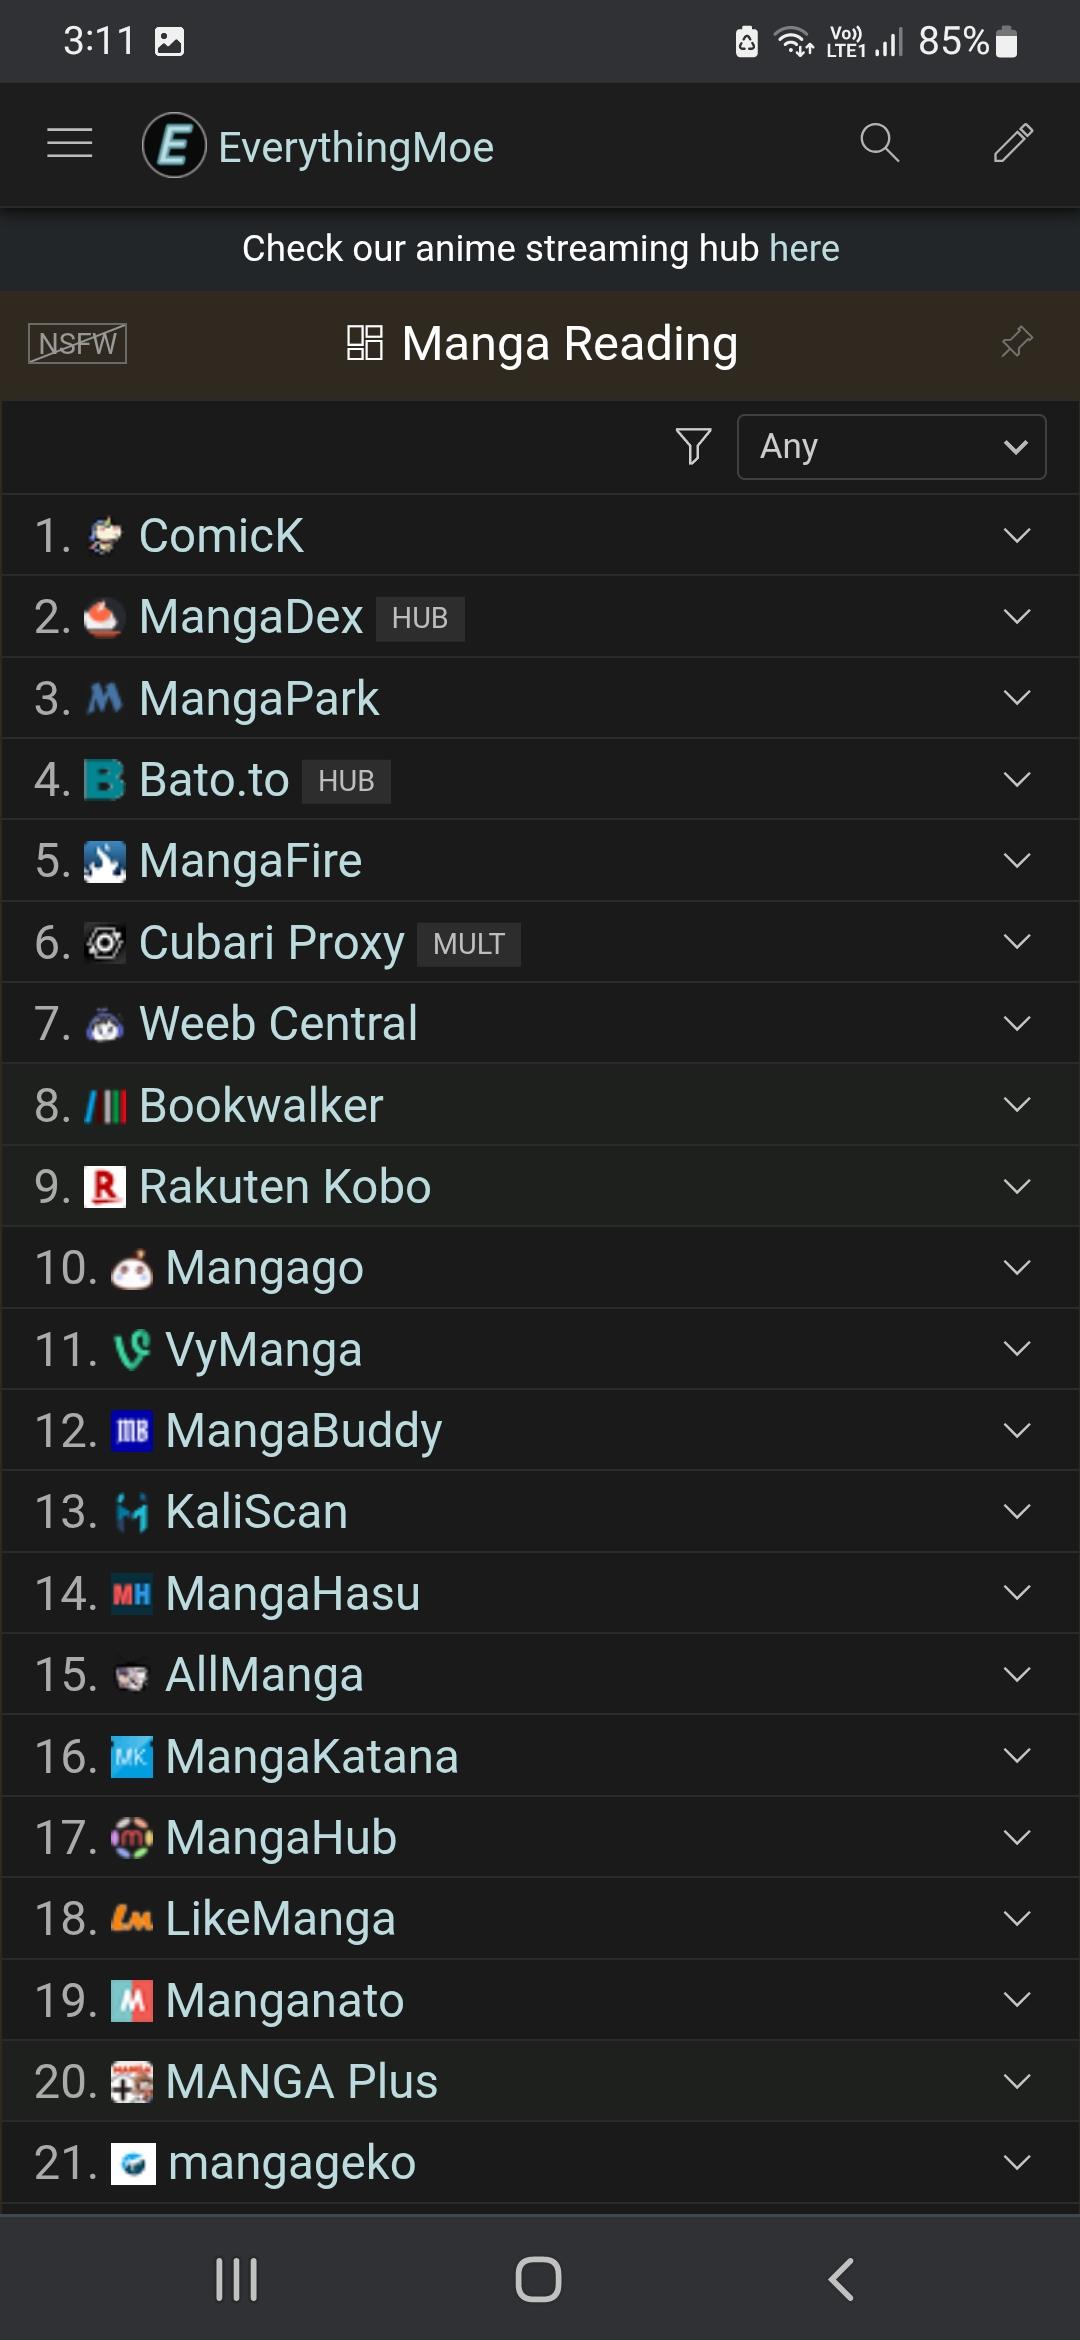The height and width of the screenshot is (2340, 1080).
Task: Click the filter funnel icon
Action: (x=693, y=446)
